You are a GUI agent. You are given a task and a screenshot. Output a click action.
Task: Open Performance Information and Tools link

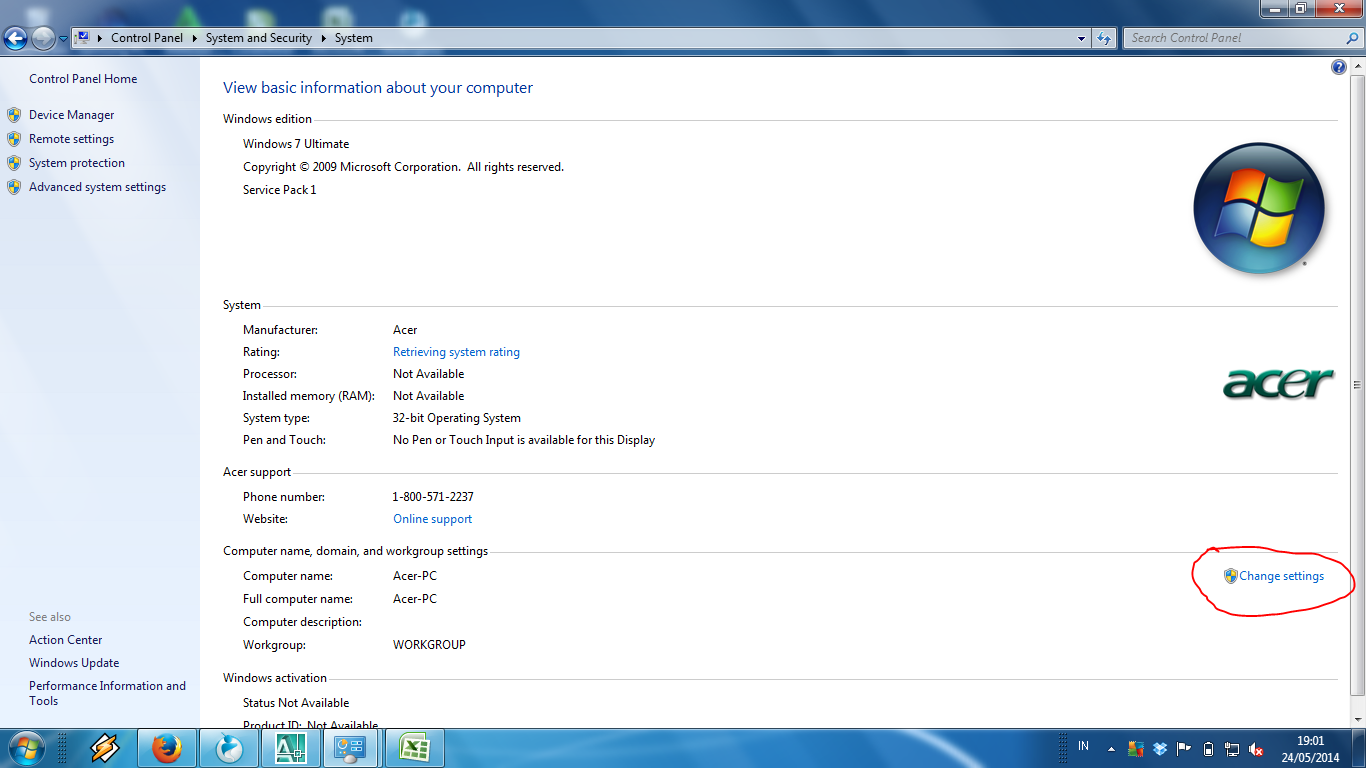coord(107,693)
